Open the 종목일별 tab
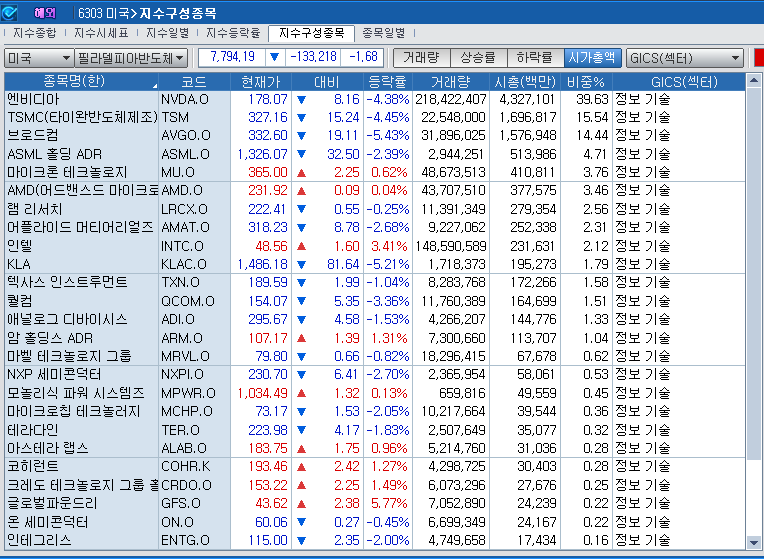This screenshot has width=764, height=559. 384,33
